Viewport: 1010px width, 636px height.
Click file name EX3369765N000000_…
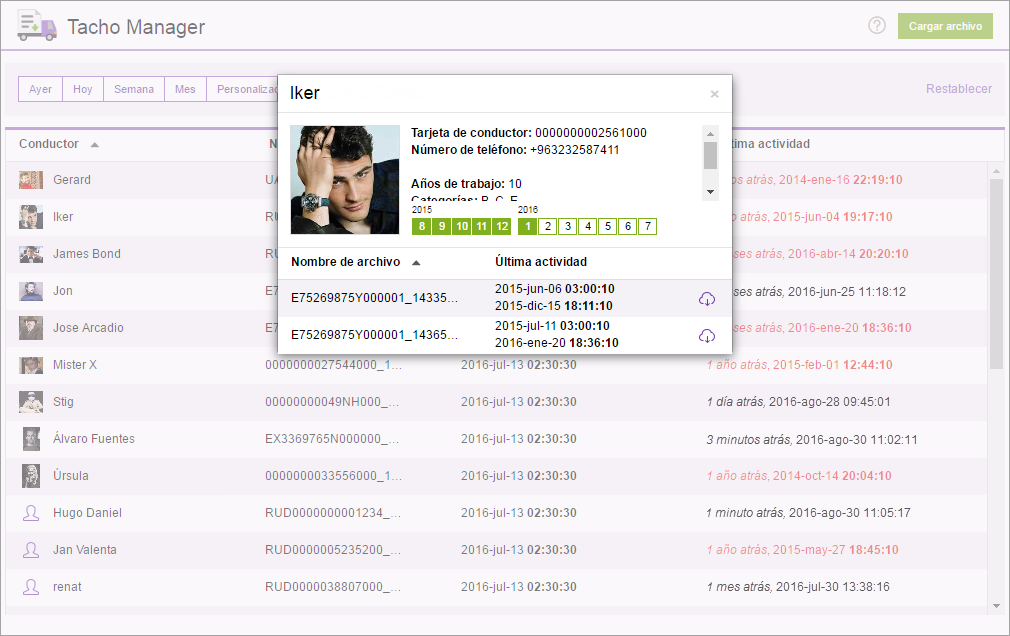(x=332, y=439)
